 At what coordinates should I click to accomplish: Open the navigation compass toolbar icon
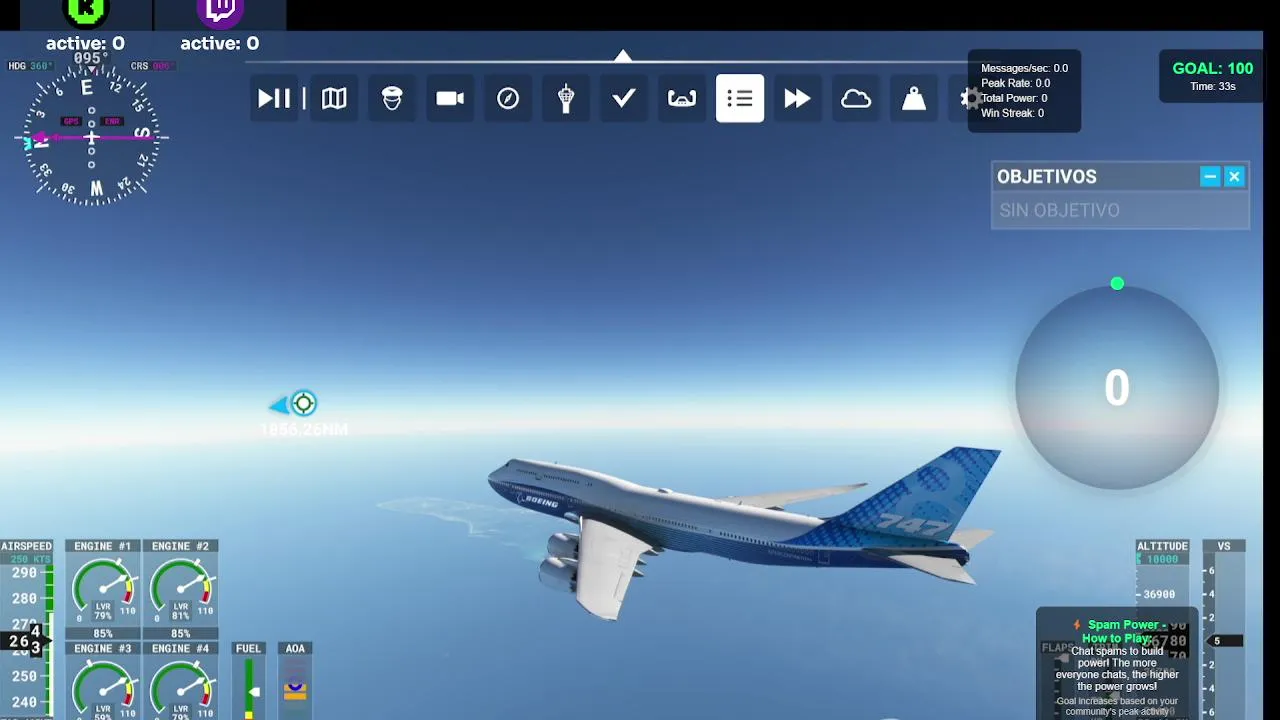pyautogui.click(x=508, y=98)
